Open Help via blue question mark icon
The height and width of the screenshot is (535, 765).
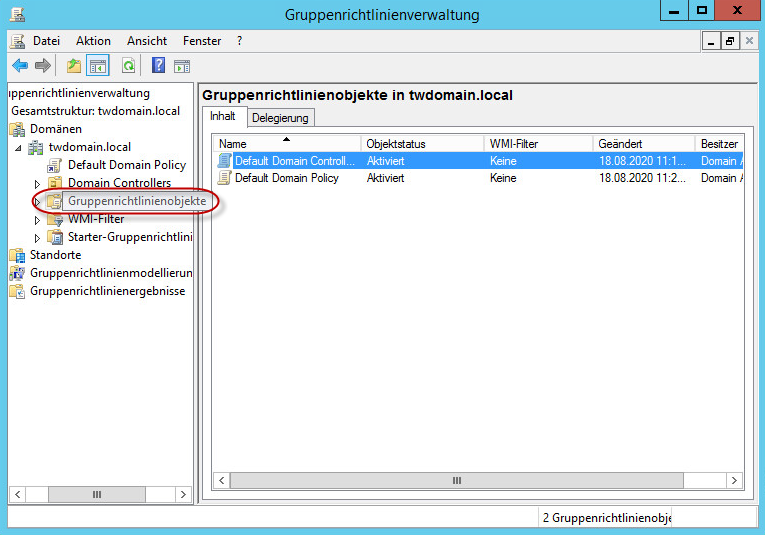158,65
